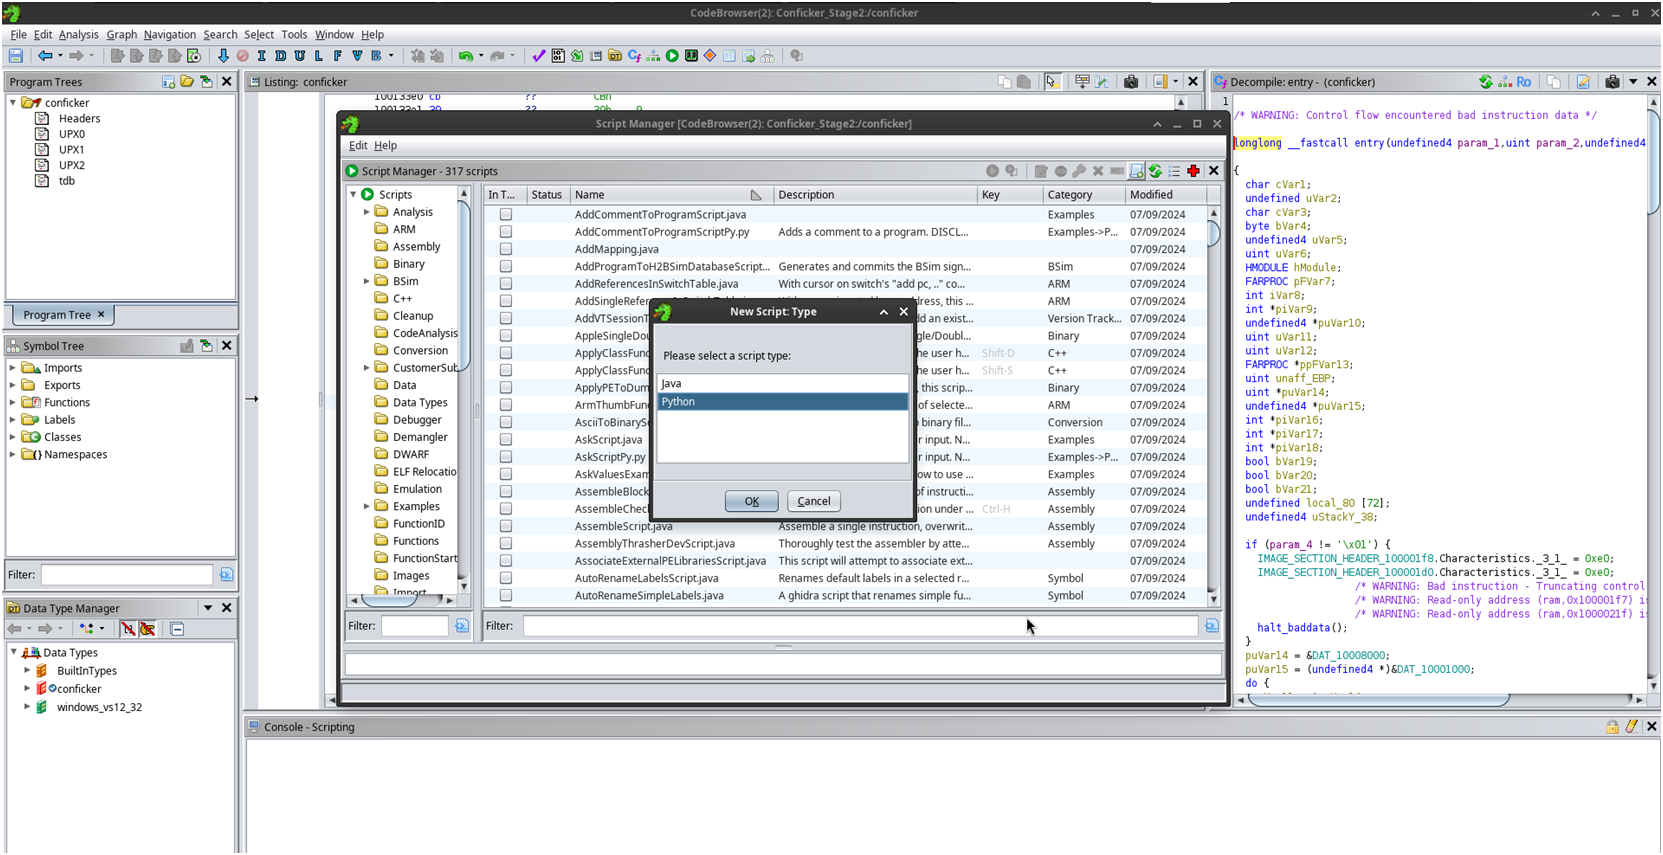The image size is (1663, 855).
Task: Click the script table vertical scrollbar
Action: 1214,404
